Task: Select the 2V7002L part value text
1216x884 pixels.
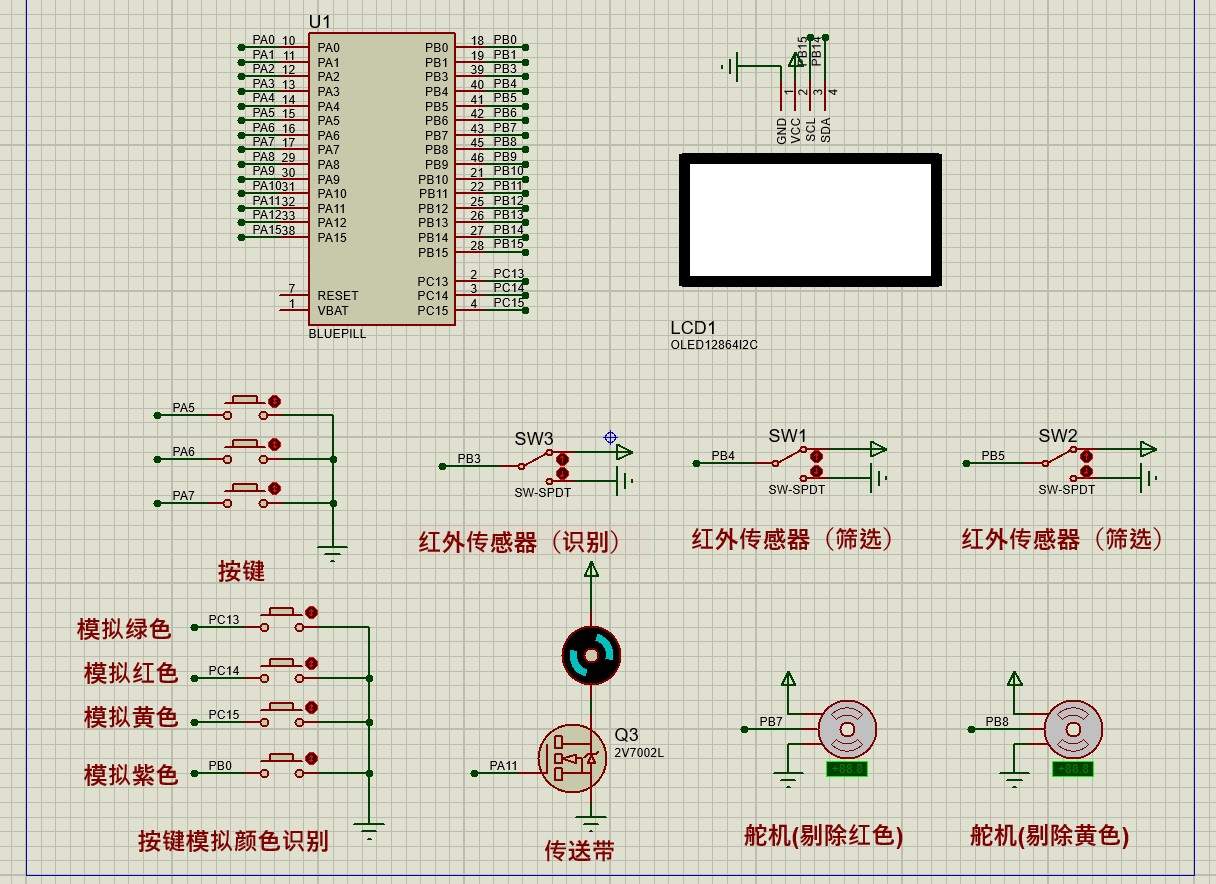Action: point(639,753)
